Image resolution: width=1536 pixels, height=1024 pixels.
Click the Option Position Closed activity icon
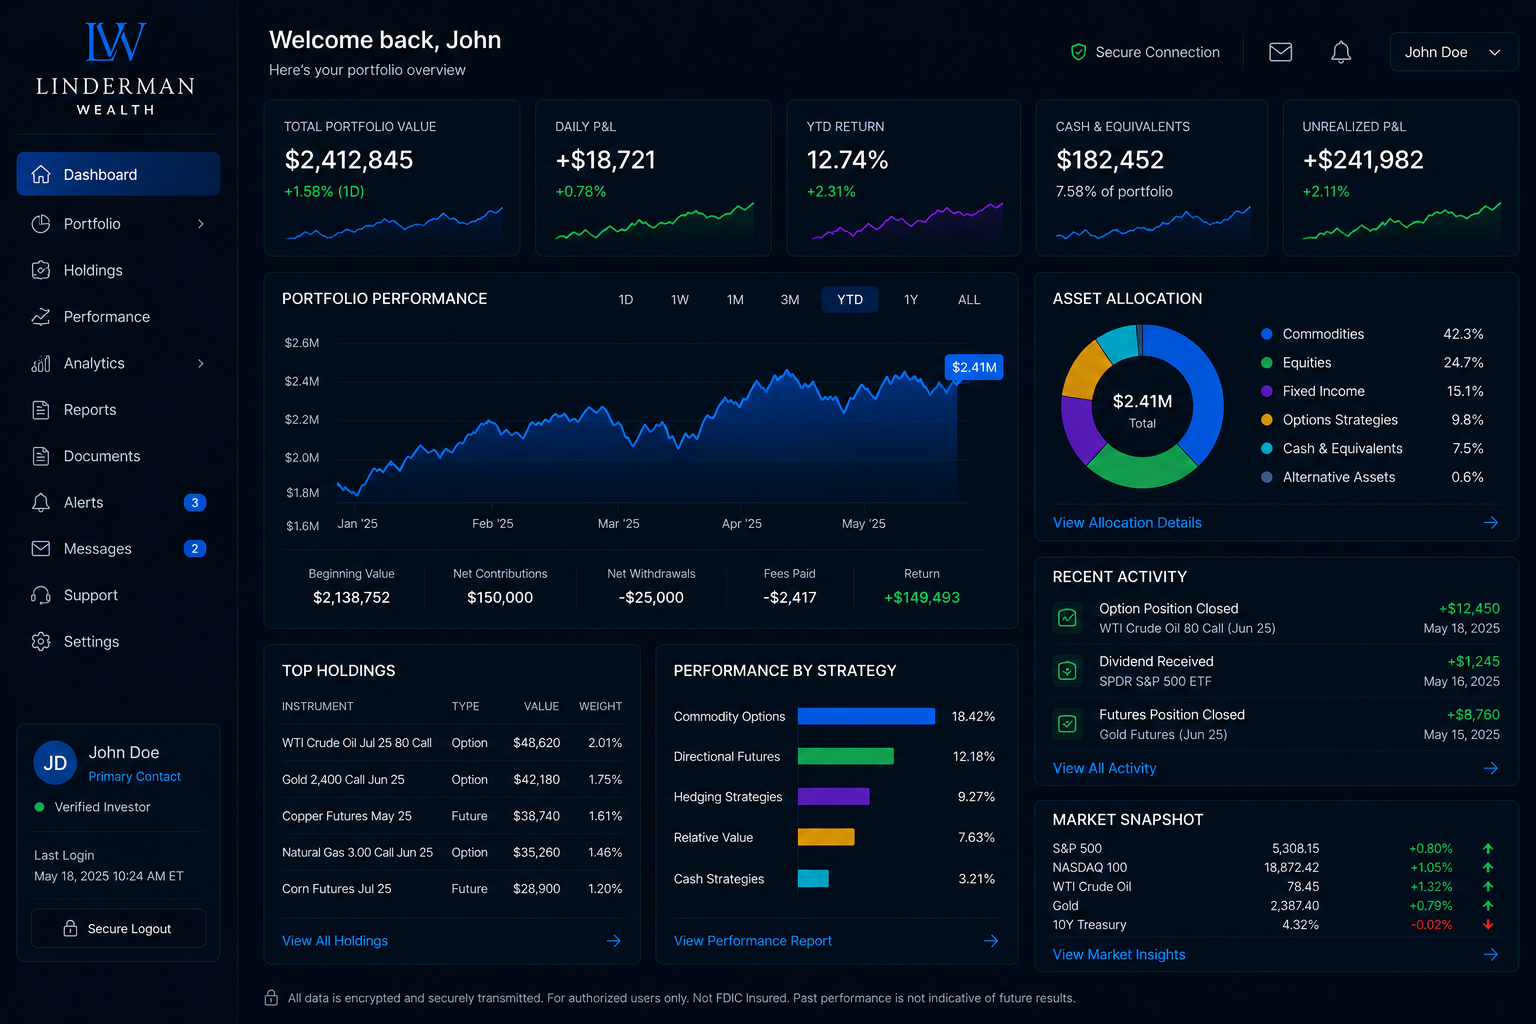click(x=1068, y=617)
